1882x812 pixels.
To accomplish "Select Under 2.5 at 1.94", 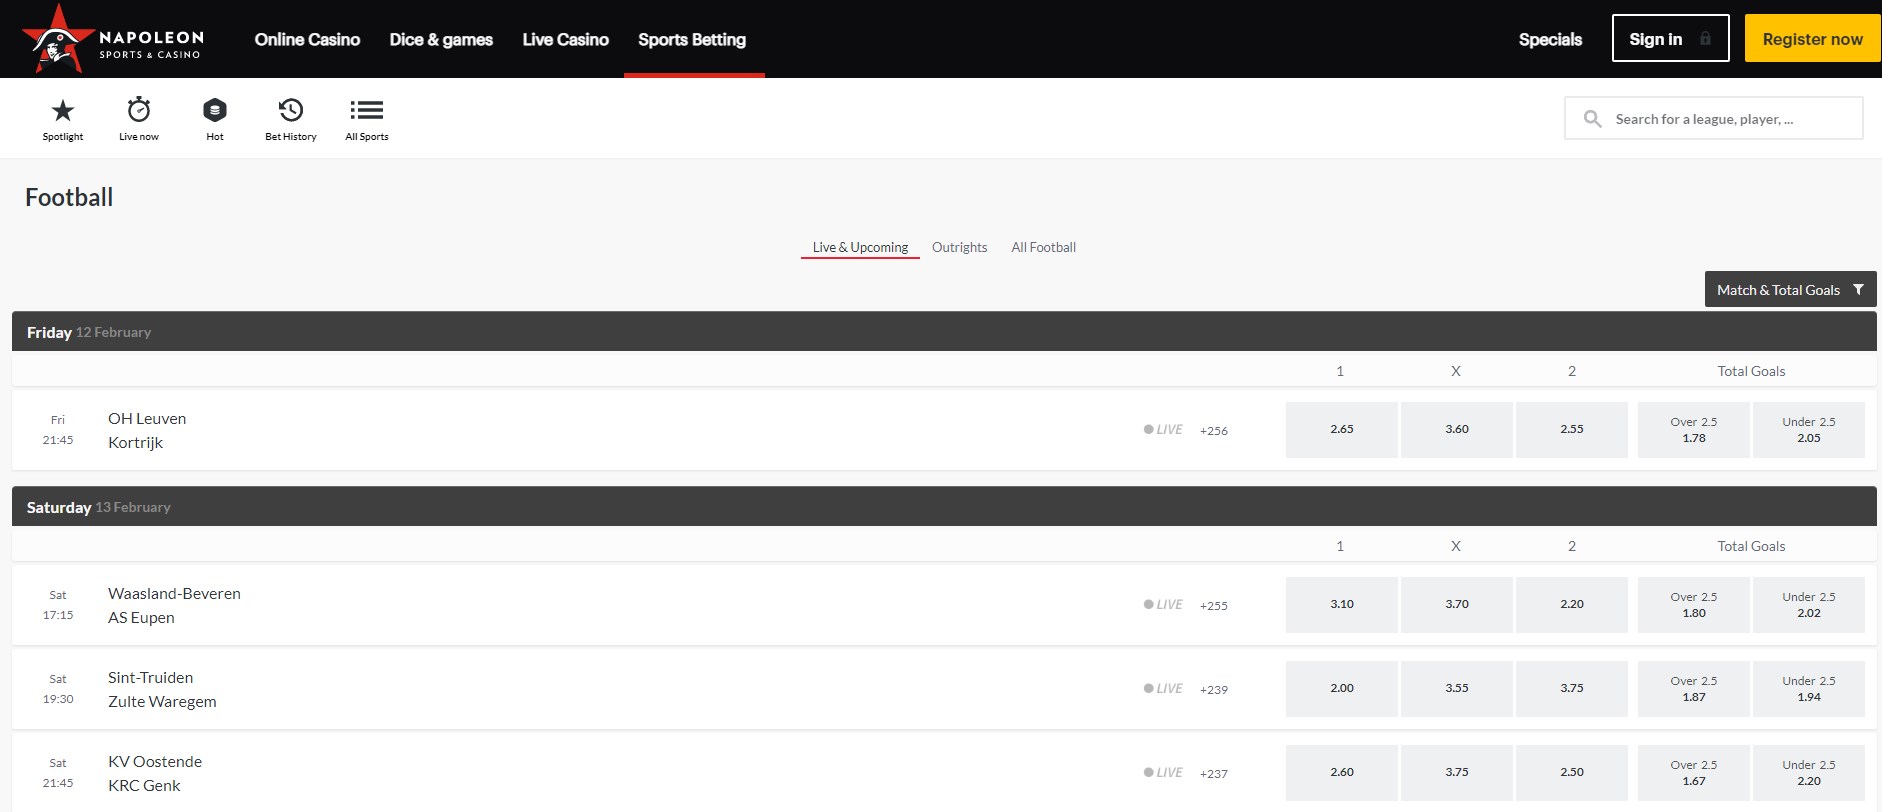I will click(x=1808, y=688).
